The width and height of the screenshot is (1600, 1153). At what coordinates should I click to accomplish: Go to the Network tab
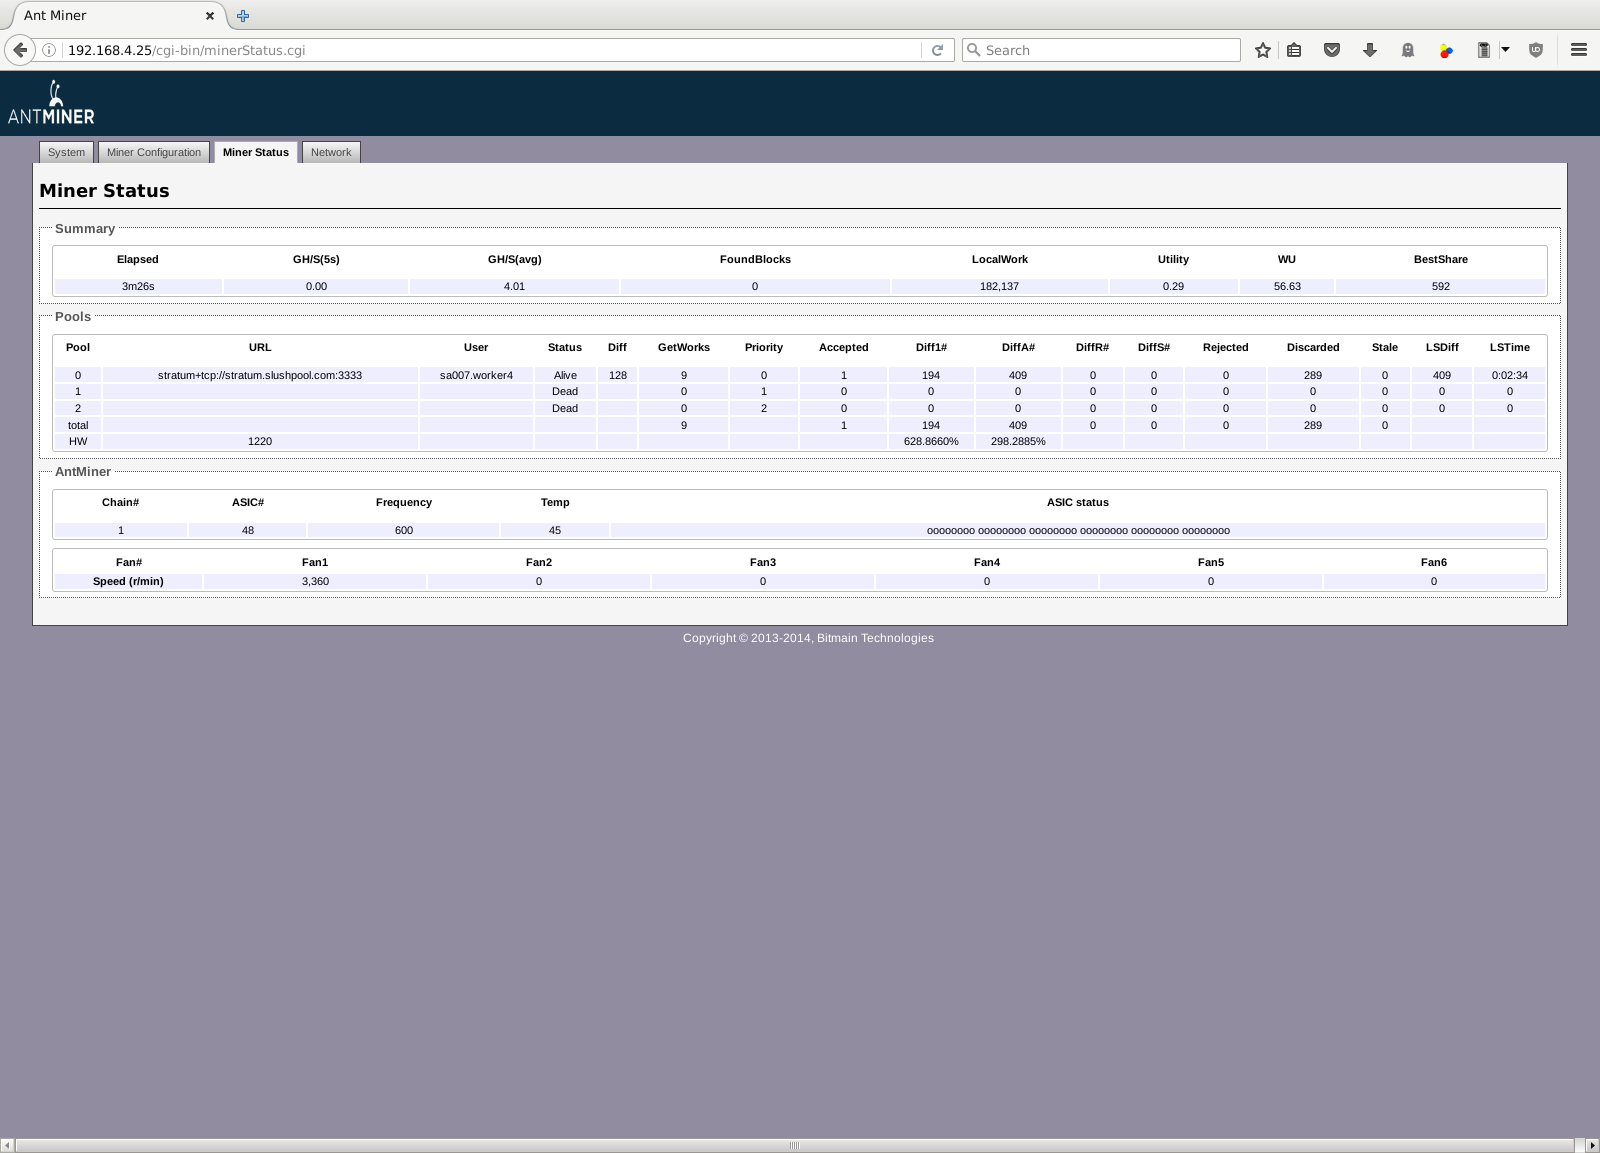(x=331, y=152)
